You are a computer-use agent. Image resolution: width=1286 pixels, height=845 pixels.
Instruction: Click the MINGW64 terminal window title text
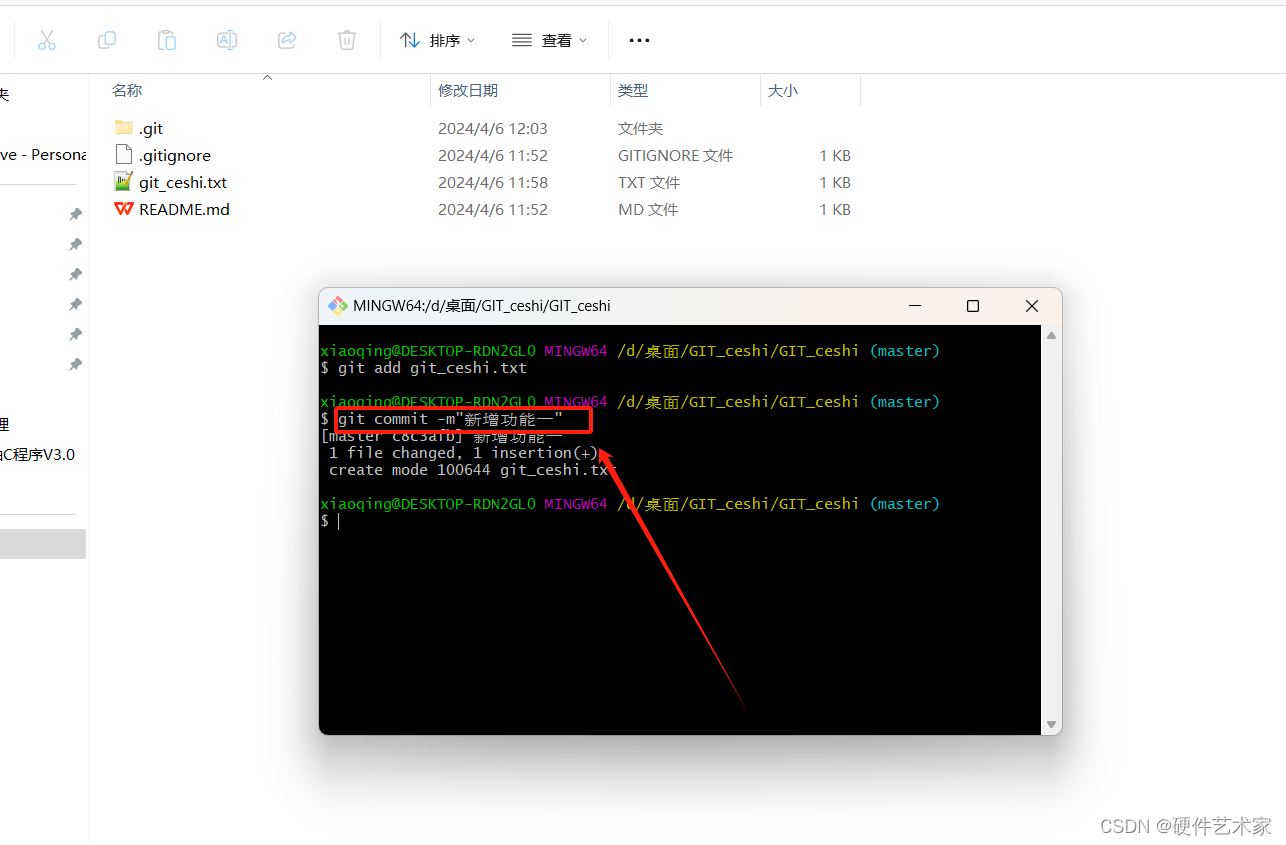(x=482, y=306)
